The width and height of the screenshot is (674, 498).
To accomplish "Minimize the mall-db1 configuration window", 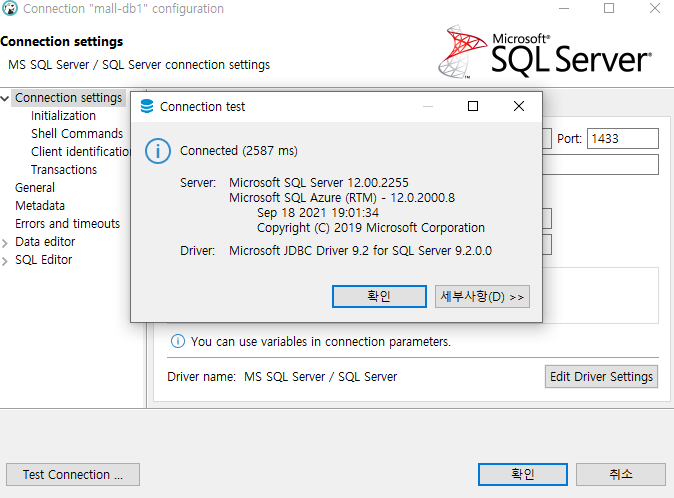I will (x=564, y=8).
